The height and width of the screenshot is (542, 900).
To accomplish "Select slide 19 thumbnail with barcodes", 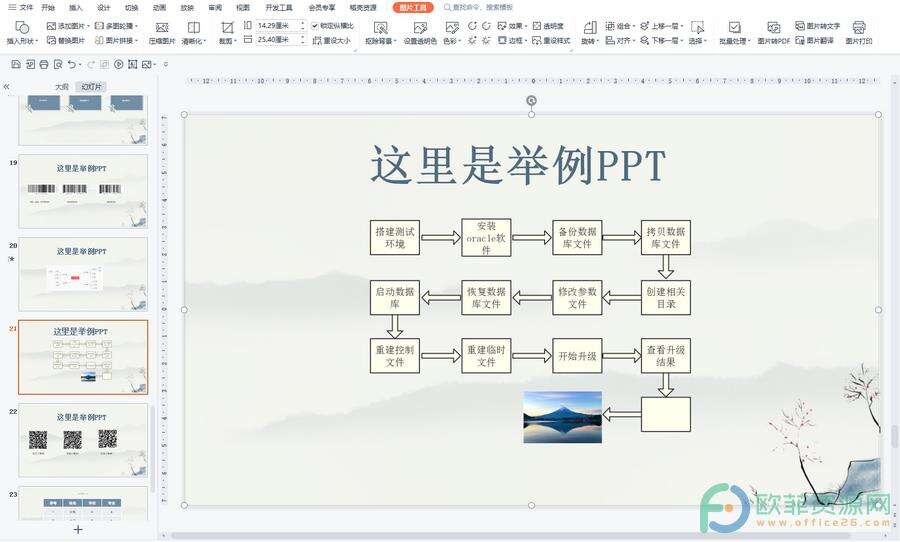I will coord(83,191).
